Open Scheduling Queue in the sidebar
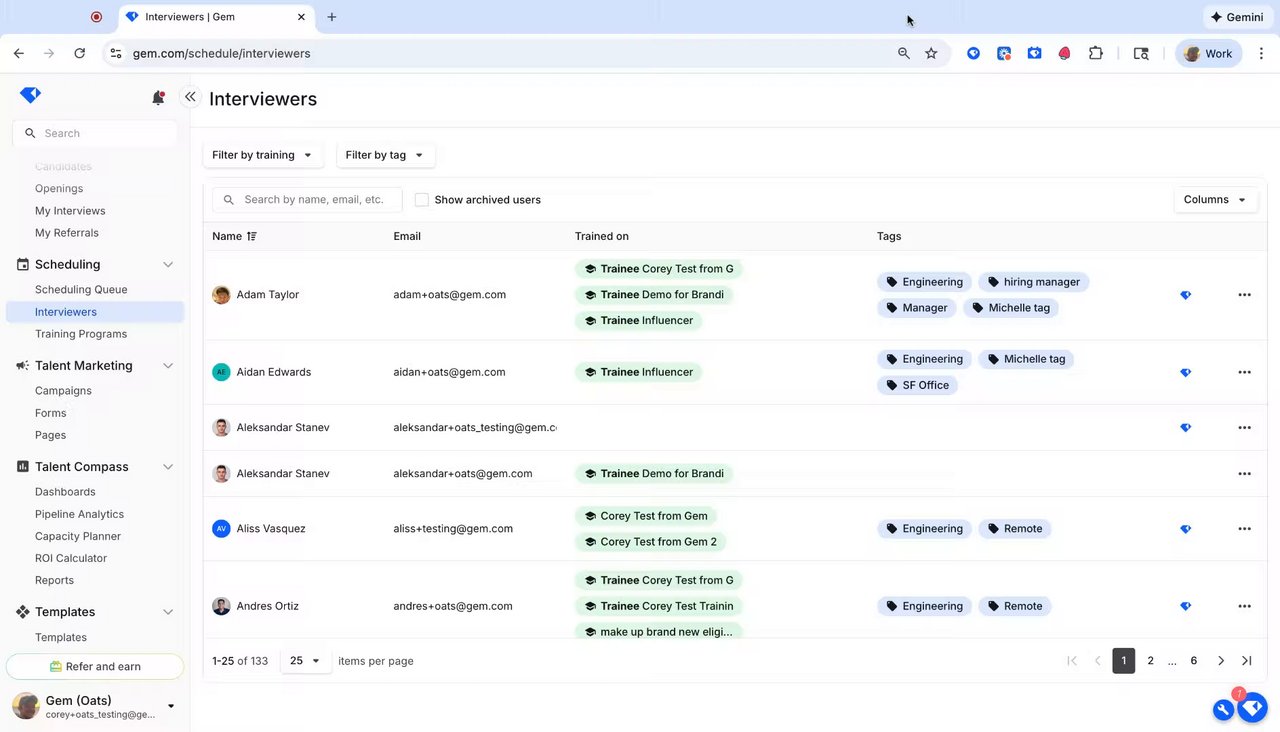 coord(81,290)
